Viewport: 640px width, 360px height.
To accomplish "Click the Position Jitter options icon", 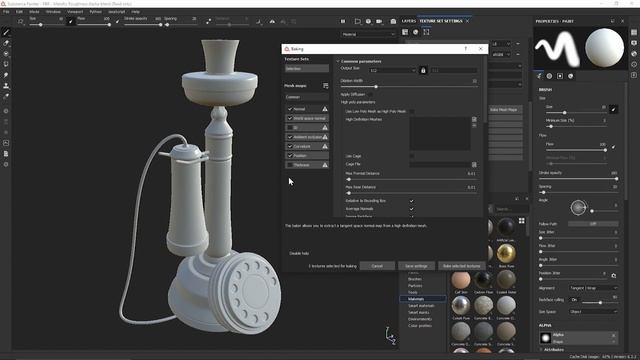I will coord(613,276).
